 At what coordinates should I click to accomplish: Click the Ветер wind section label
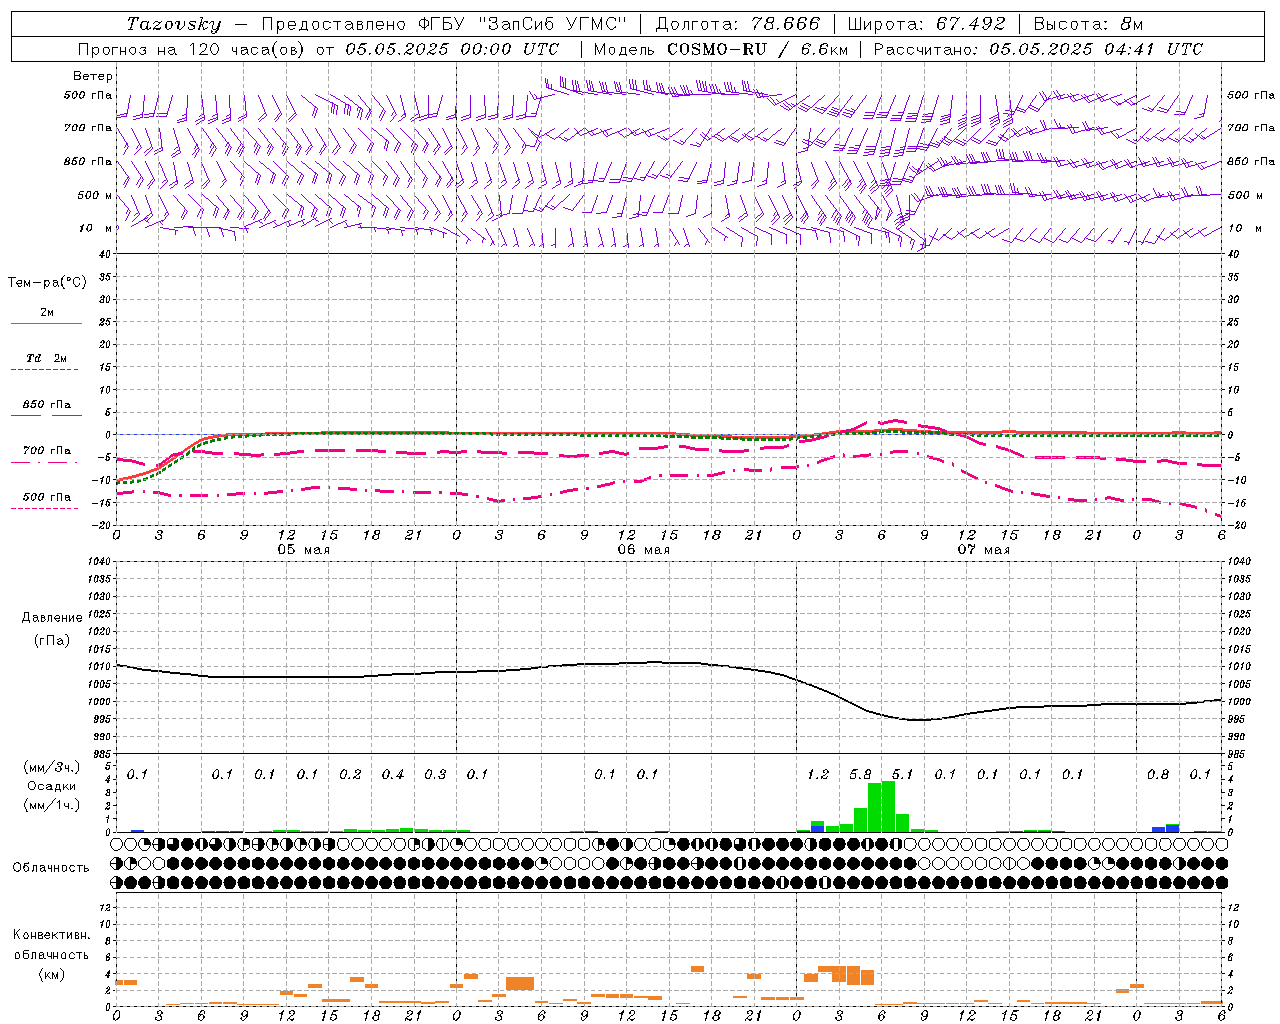pos(92,76)
